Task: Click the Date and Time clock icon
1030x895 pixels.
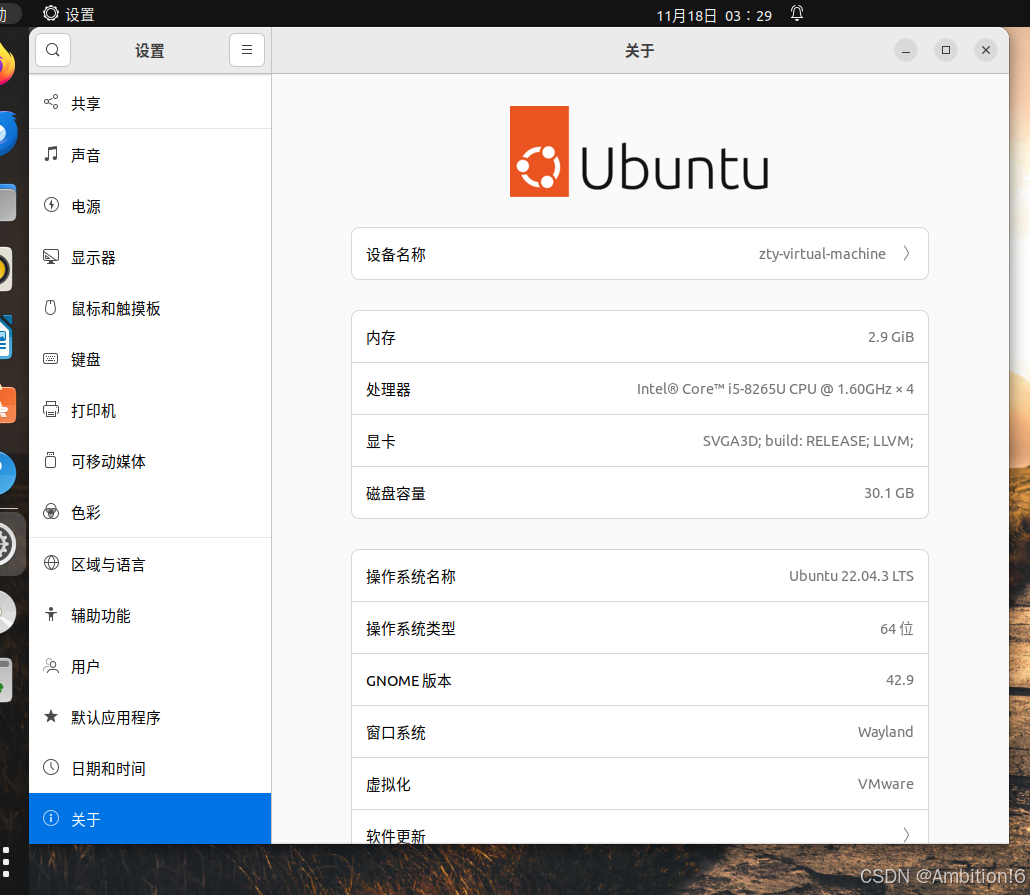Action: tap(51, 768)
